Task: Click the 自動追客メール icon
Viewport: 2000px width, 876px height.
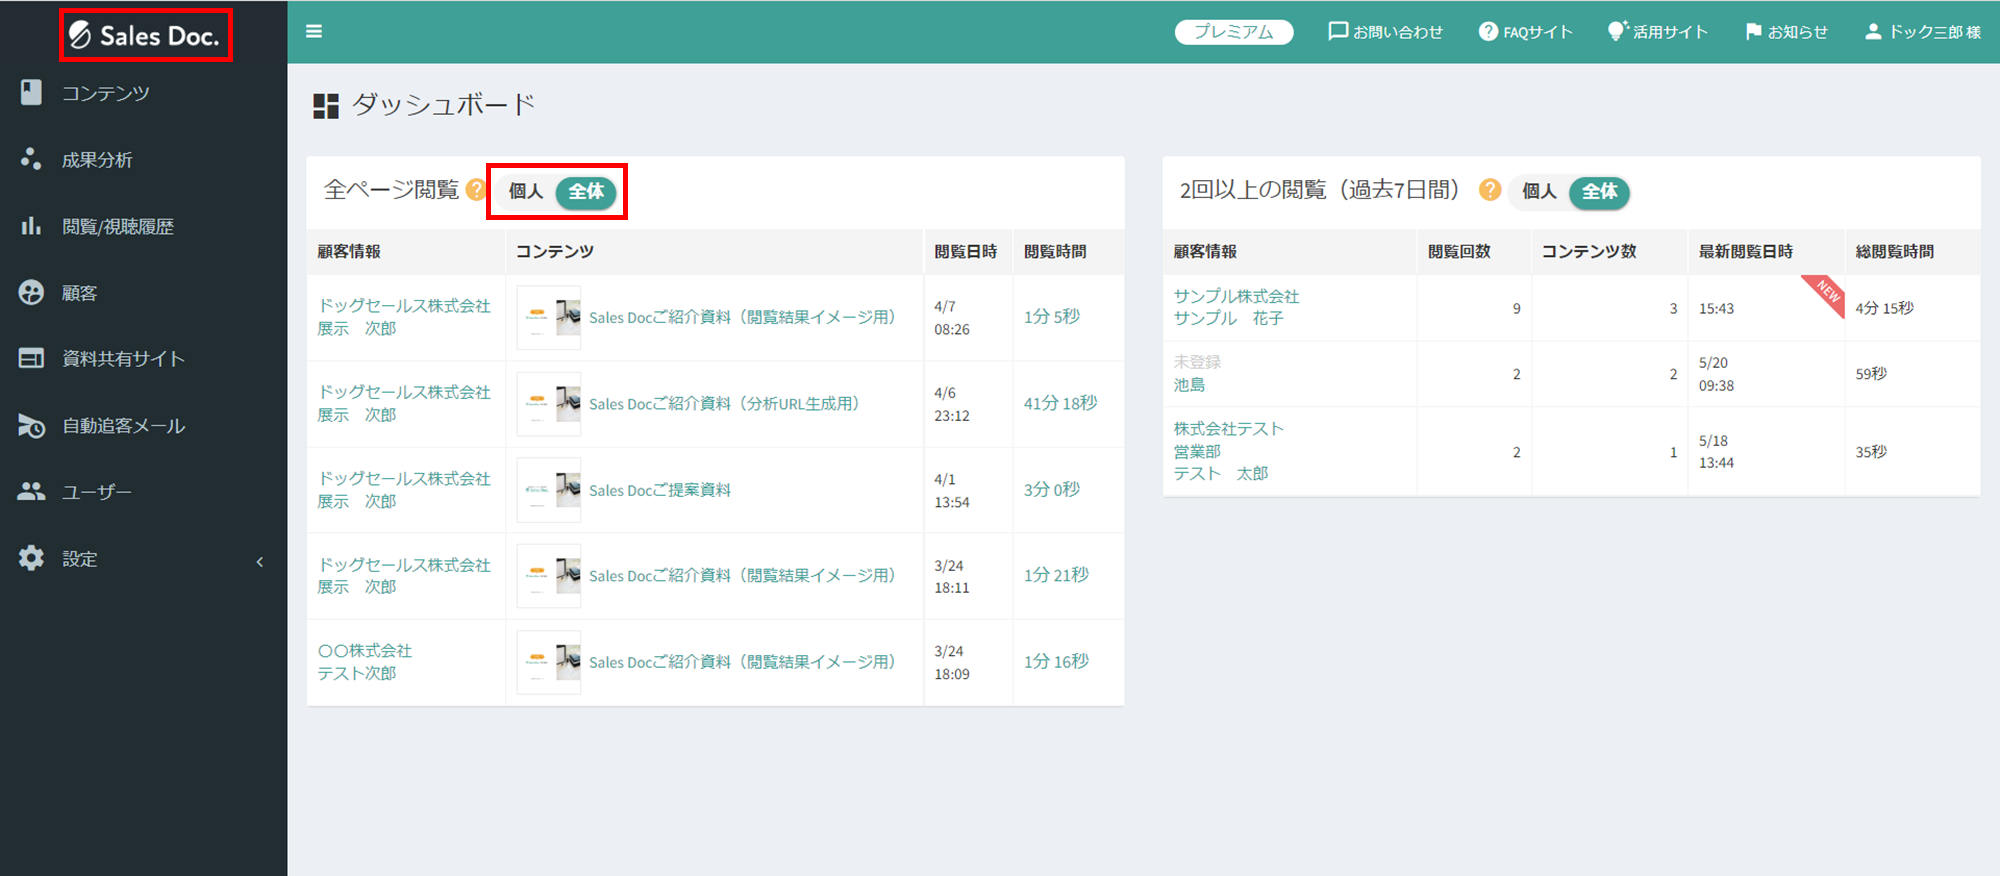Action: point(31,426)
